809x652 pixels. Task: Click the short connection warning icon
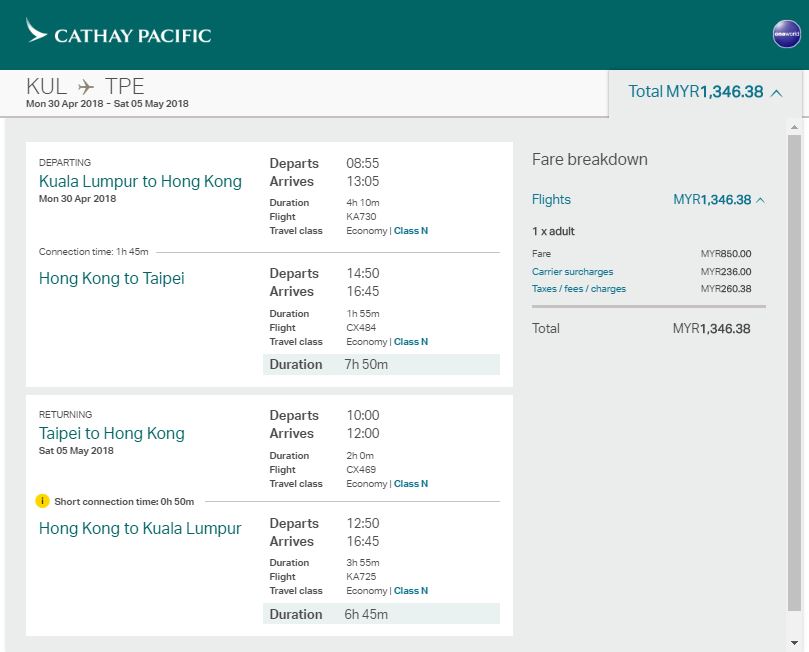[x=42, y=501]
